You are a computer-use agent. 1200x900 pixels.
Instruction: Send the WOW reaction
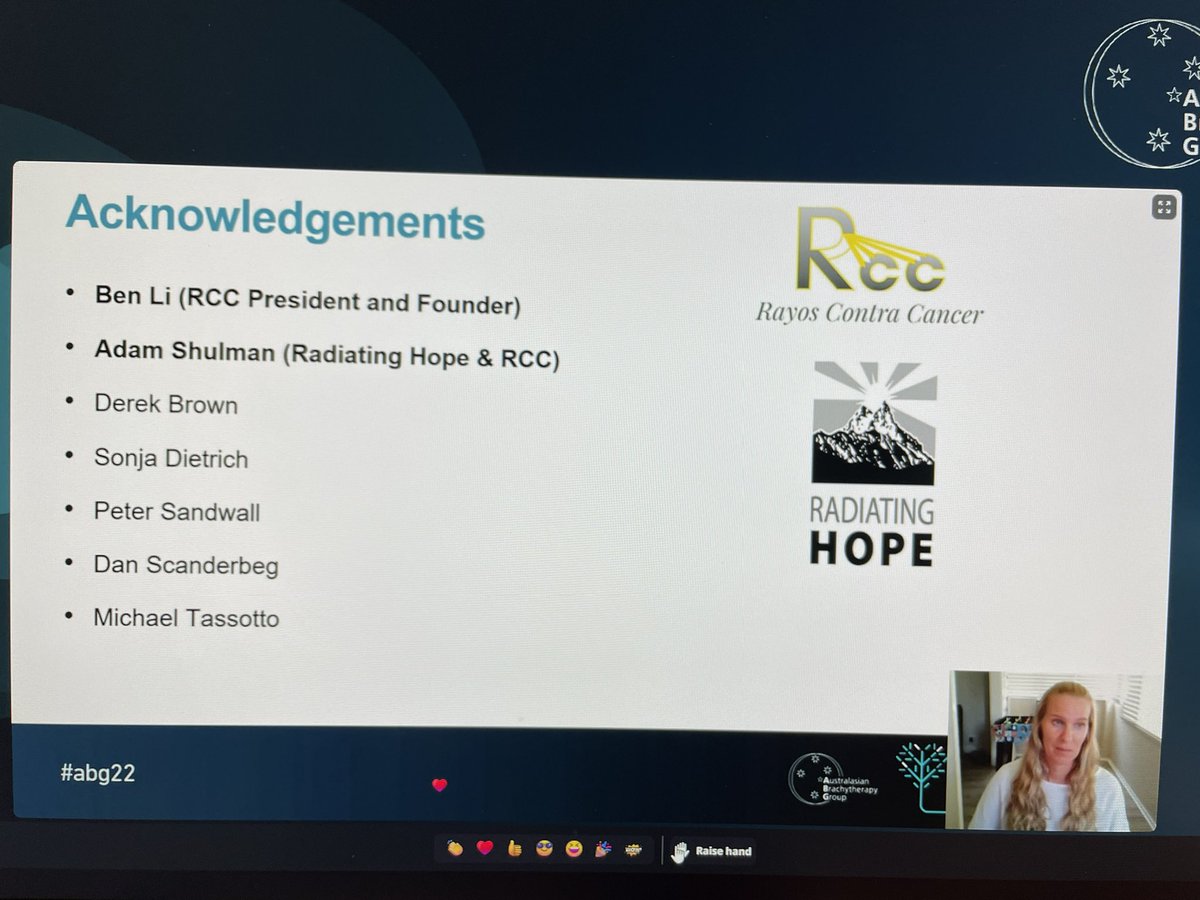pyautogui.click(x=633, y=849)
